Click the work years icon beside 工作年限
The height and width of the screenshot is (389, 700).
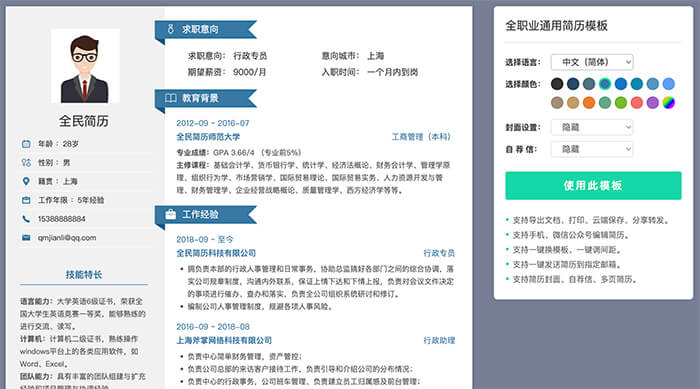(26, 200)
